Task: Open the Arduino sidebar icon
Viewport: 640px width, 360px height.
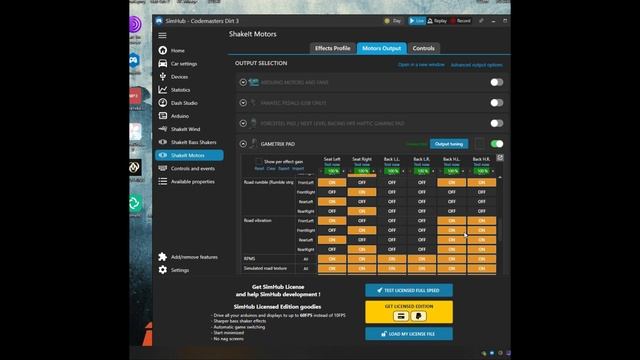Action: coord(162,116)
